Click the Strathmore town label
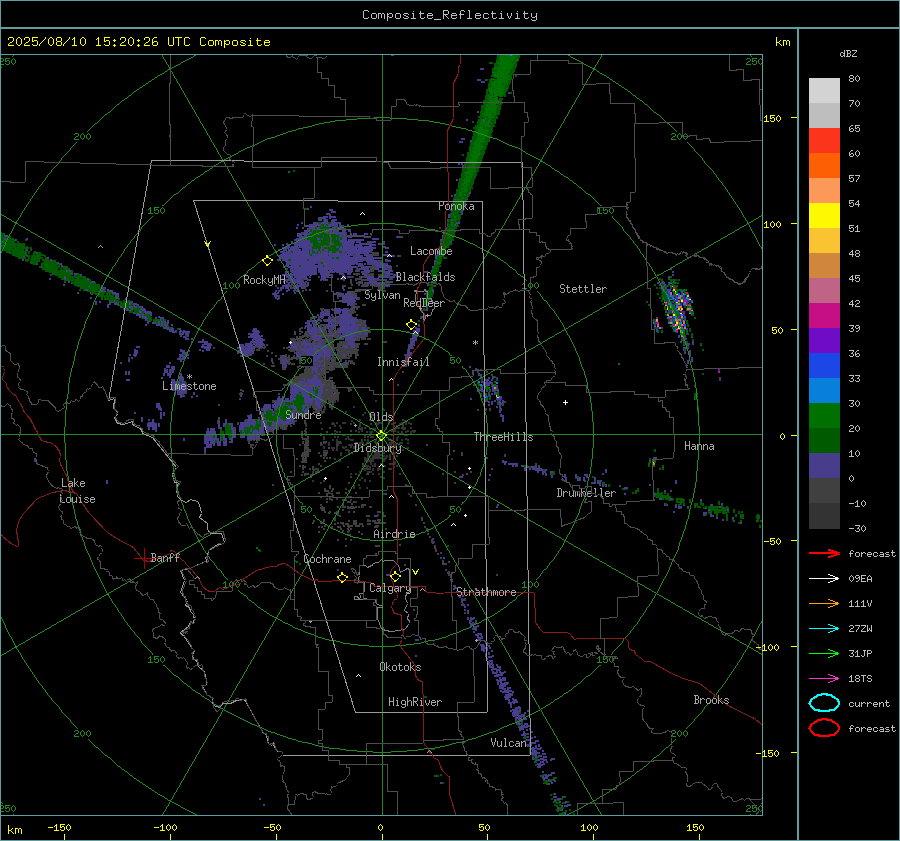 tap(486, 592)
